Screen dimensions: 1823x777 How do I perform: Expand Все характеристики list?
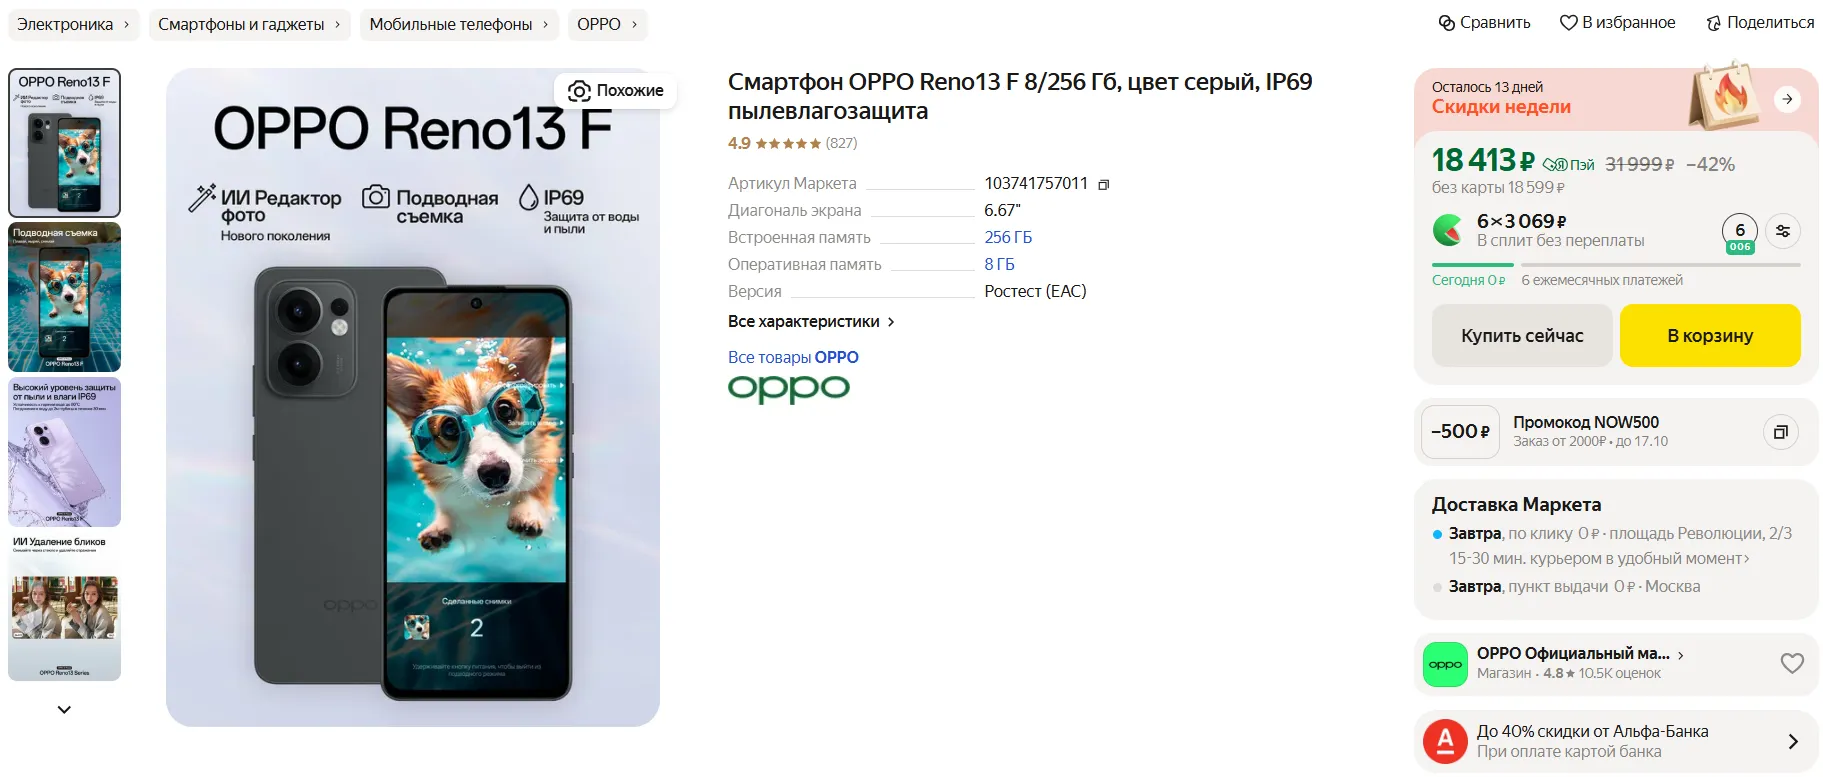pos(811,322)
